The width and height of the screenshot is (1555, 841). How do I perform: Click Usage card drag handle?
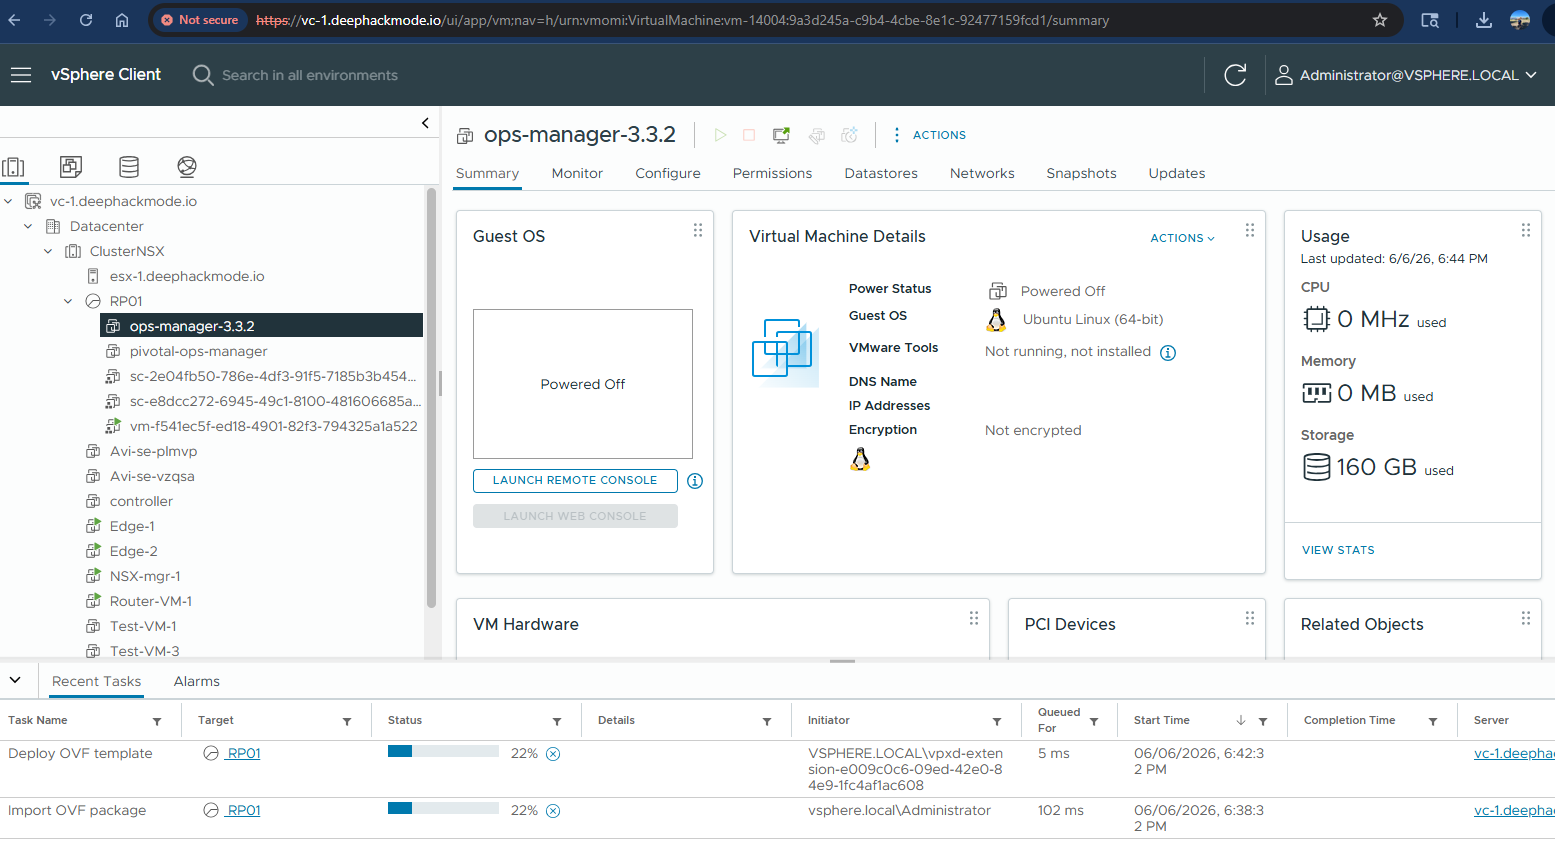coord(1526,230)
